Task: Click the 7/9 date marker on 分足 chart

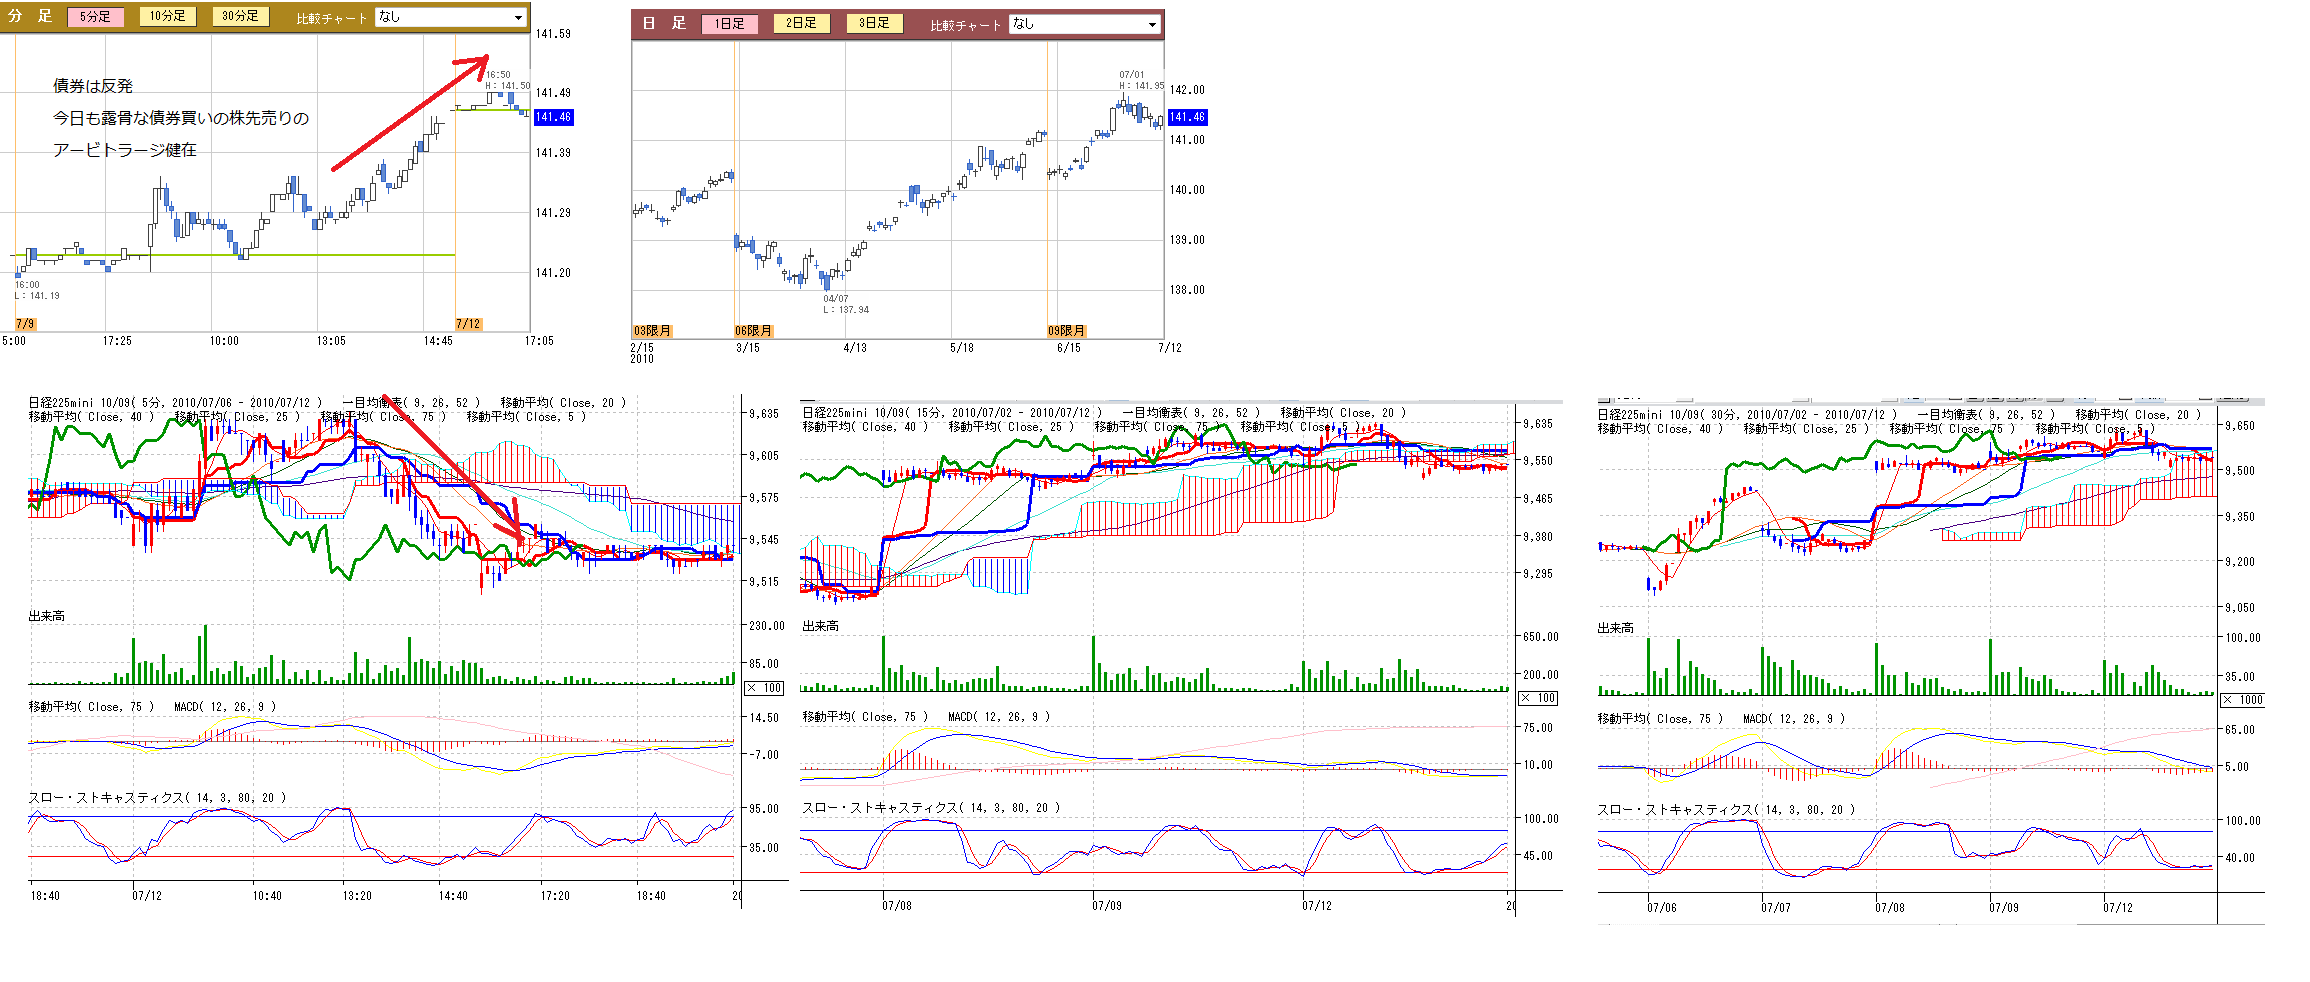Action: tap(25, 324)
